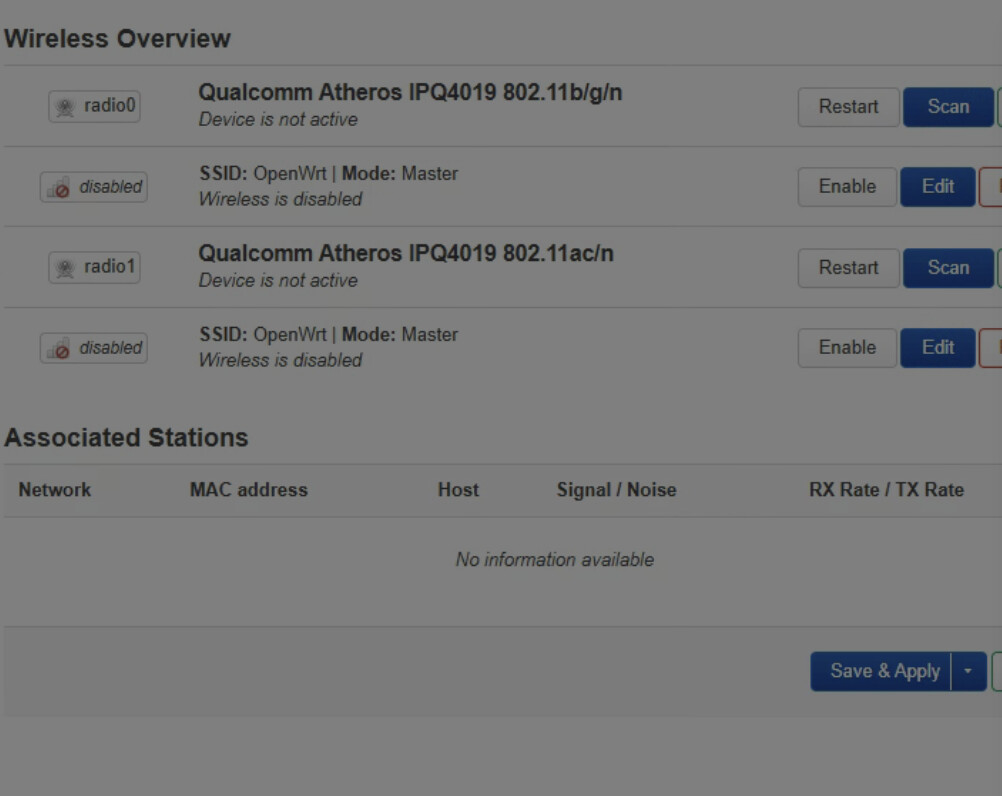Restart the radio1 802.11ac/n device
This screenshot has width=1002, height=796.
point(848,268)
